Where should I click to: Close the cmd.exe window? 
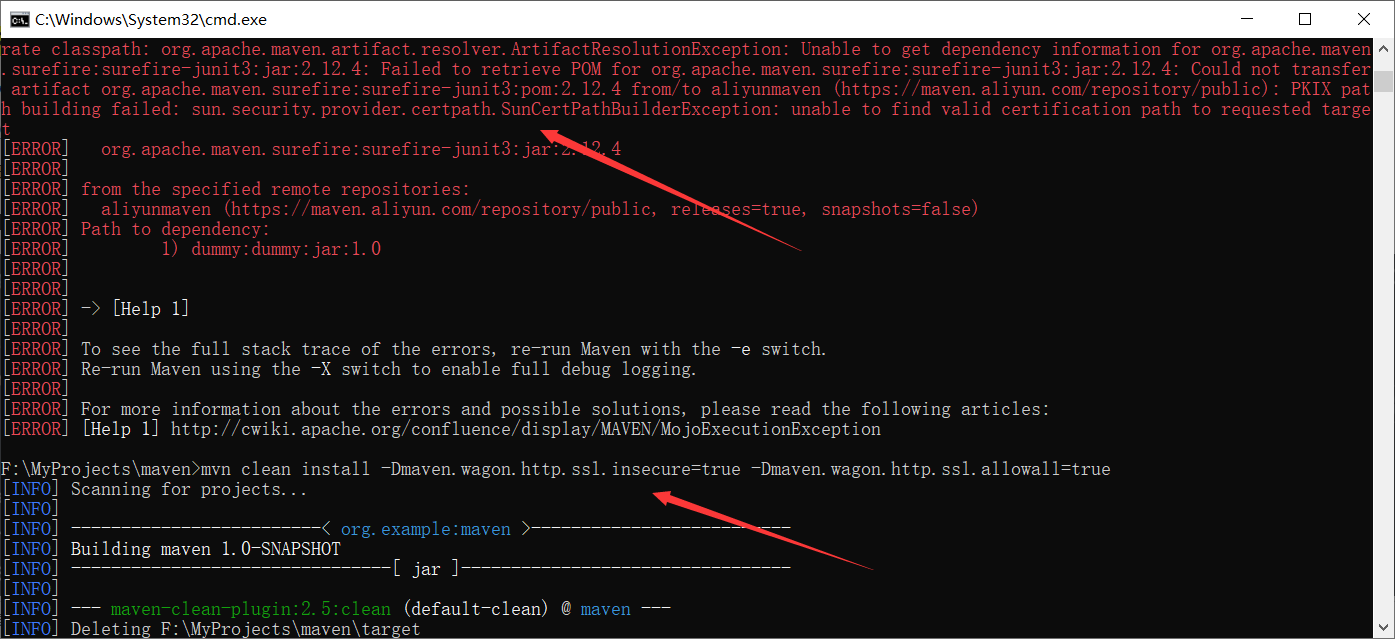click(1364, 19)
